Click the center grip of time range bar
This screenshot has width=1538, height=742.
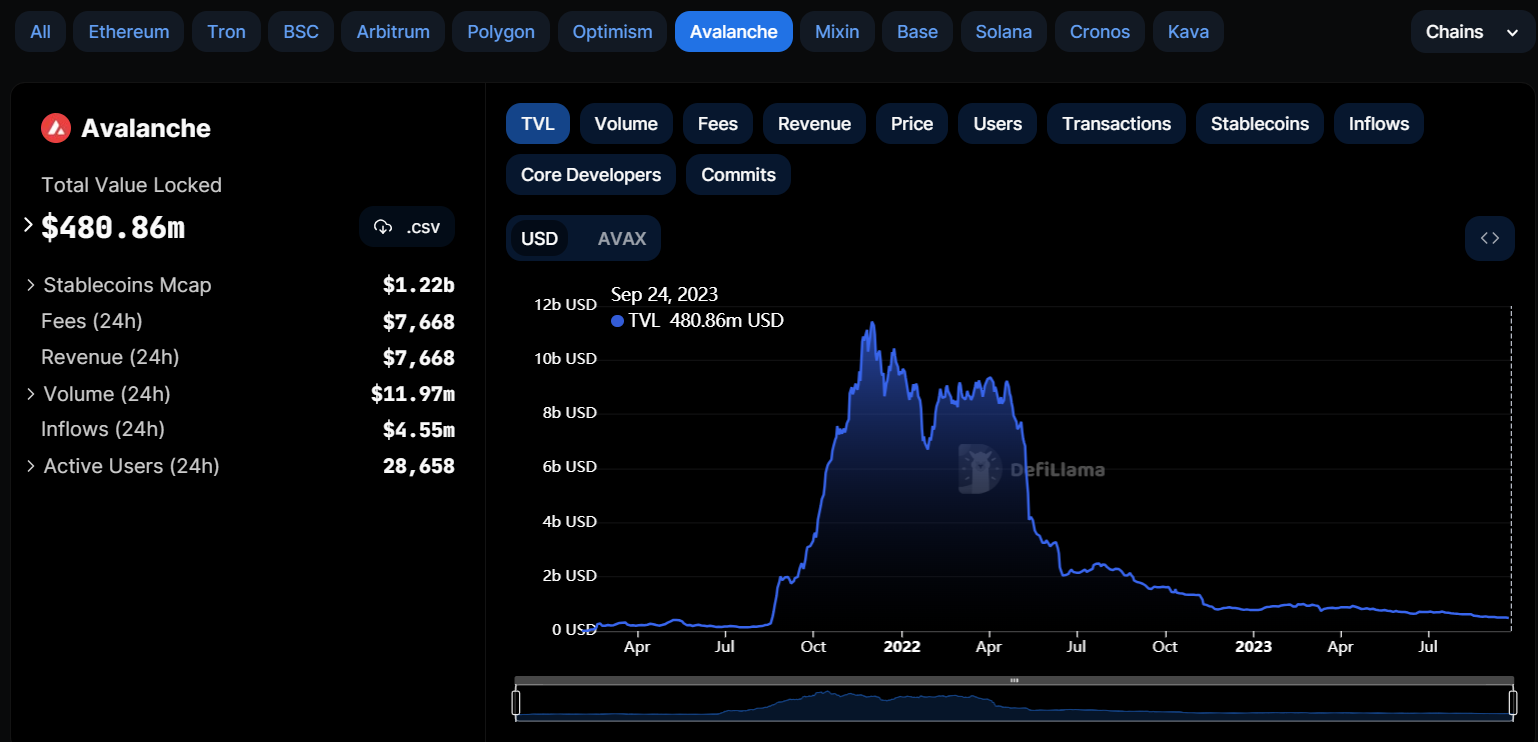pos(1014,680)
